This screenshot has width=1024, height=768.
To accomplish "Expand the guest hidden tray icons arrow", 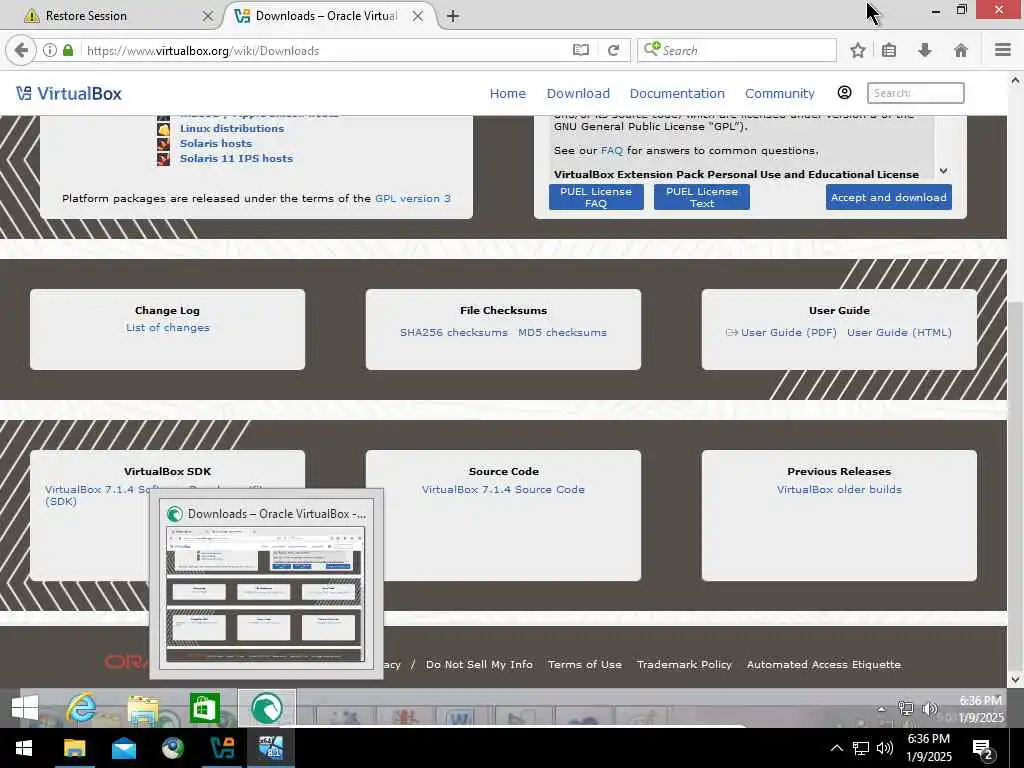I will click(882, 709).
